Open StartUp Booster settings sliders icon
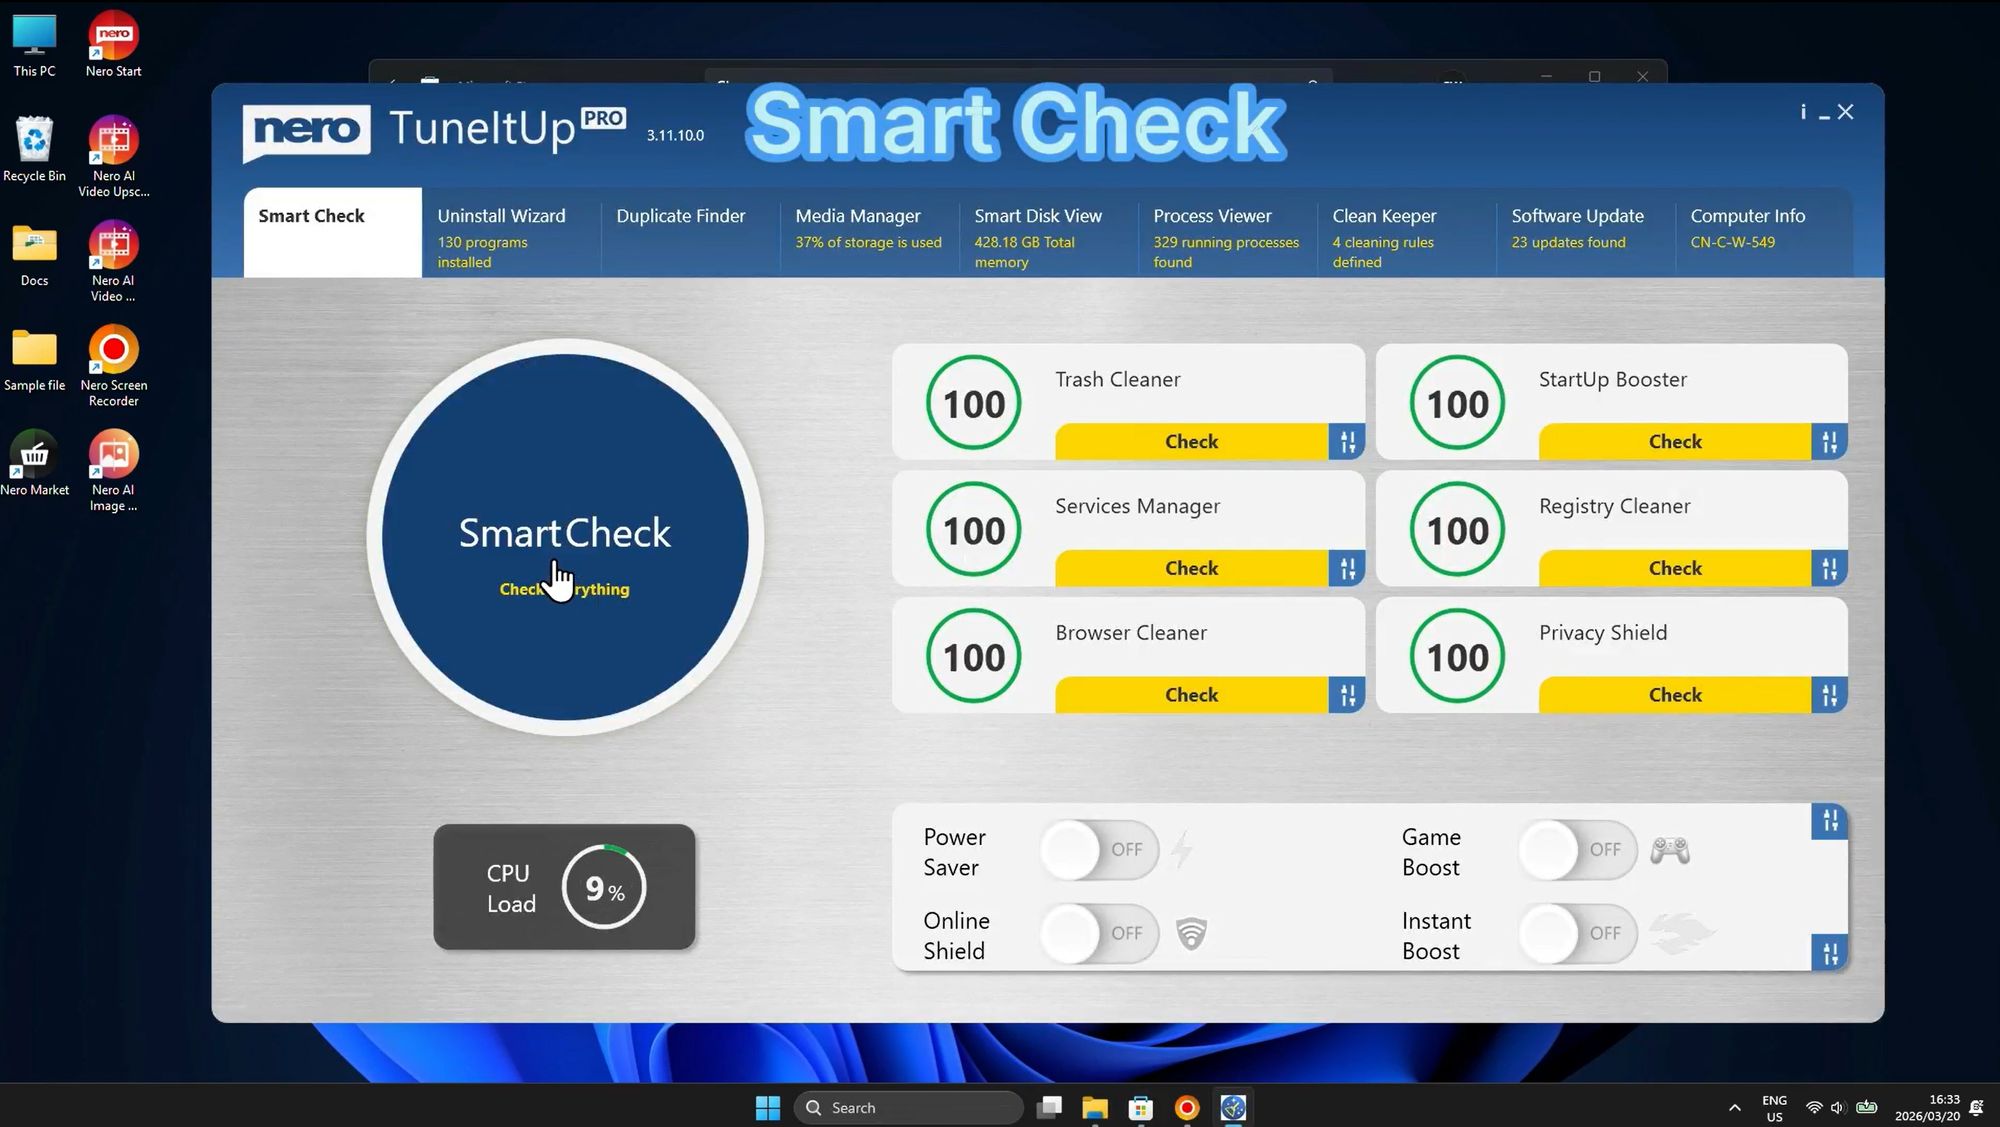 click(x=1830, y=441)
